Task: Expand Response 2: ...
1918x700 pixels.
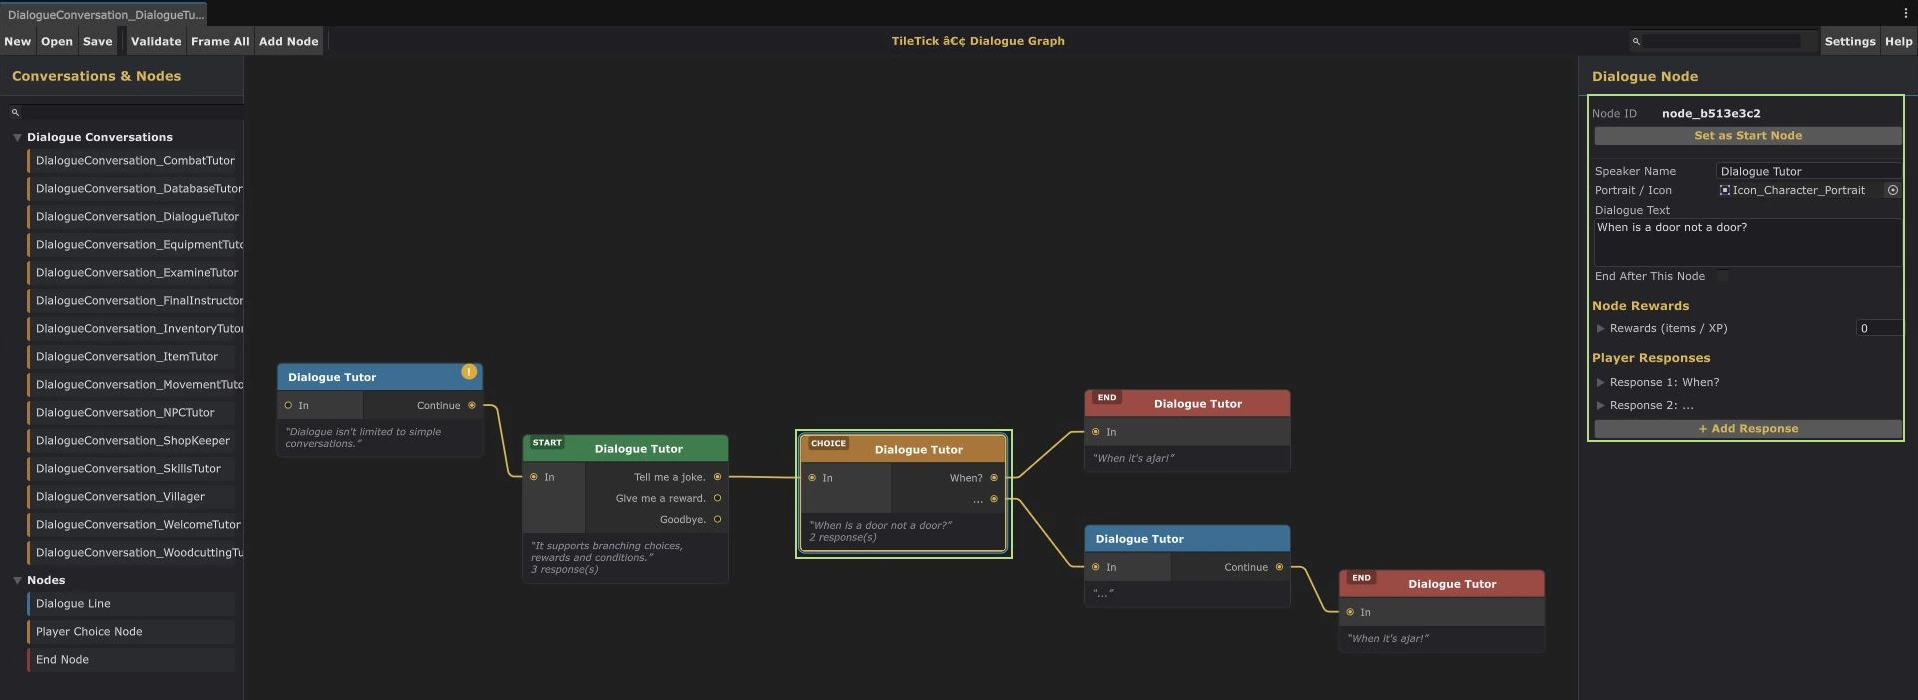Action: click(1600, 405)
